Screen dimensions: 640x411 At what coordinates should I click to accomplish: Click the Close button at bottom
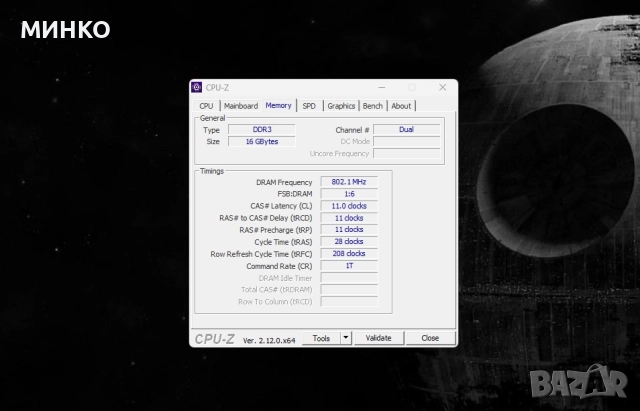[430, 338]
